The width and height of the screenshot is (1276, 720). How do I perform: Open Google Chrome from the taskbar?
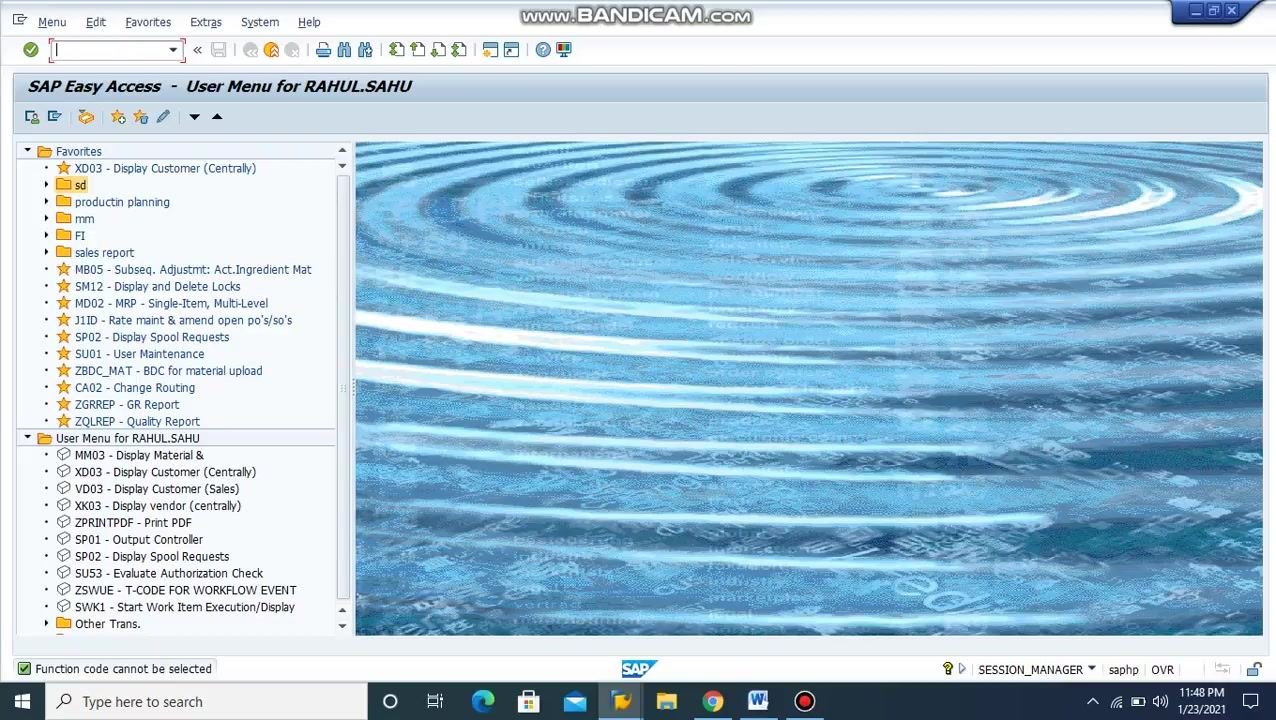coord(712,702)
